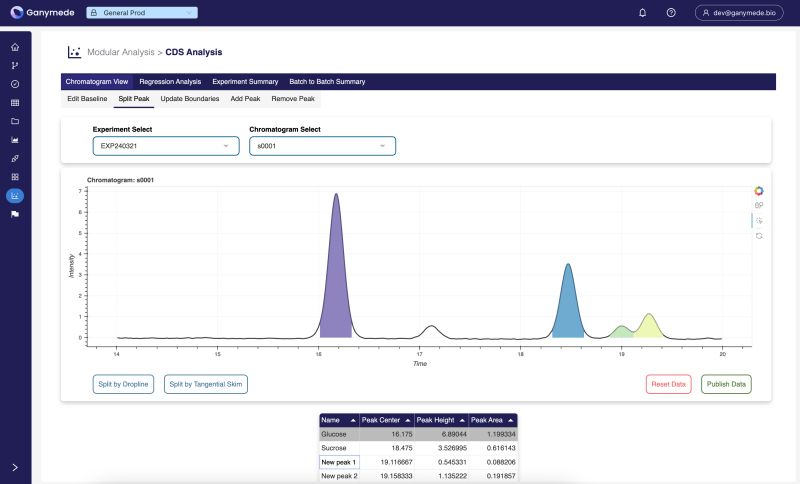Open the area chart sidebar icon

15,140
